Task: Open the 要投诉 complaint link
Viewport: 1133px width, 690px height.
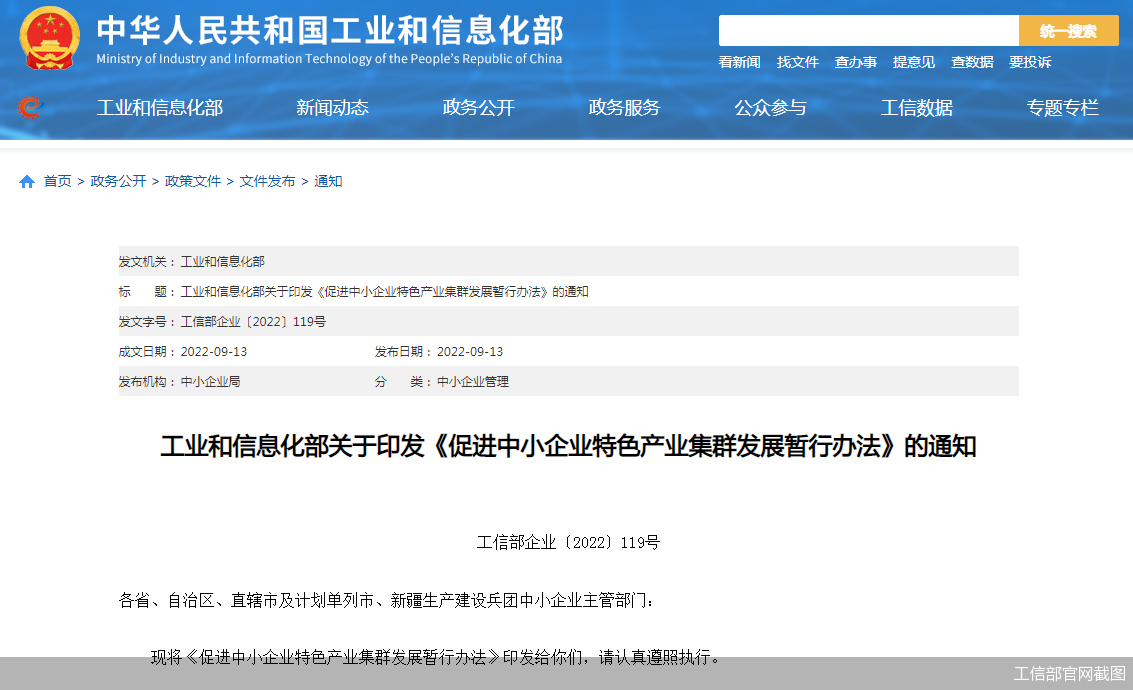Action: [x=1030, y=62]
